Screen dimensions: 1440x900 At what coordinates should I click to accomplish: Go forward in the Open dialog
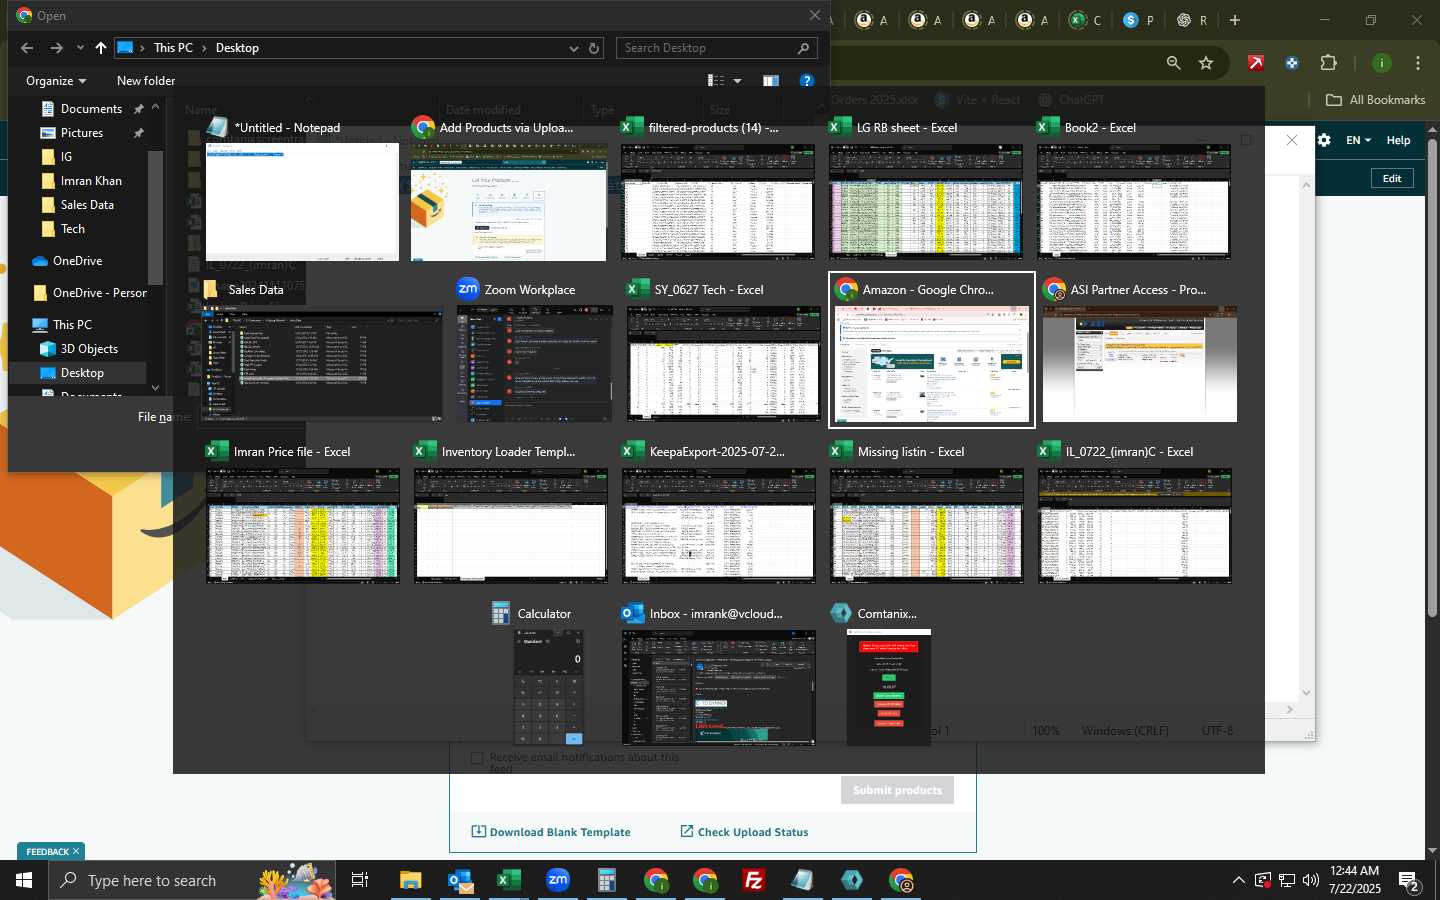tap(56, 48)
